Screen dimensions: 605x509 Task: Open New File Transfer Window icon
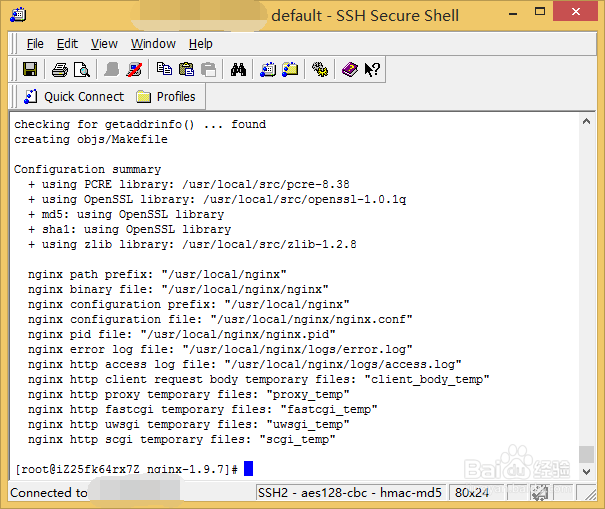pos(290,69)
